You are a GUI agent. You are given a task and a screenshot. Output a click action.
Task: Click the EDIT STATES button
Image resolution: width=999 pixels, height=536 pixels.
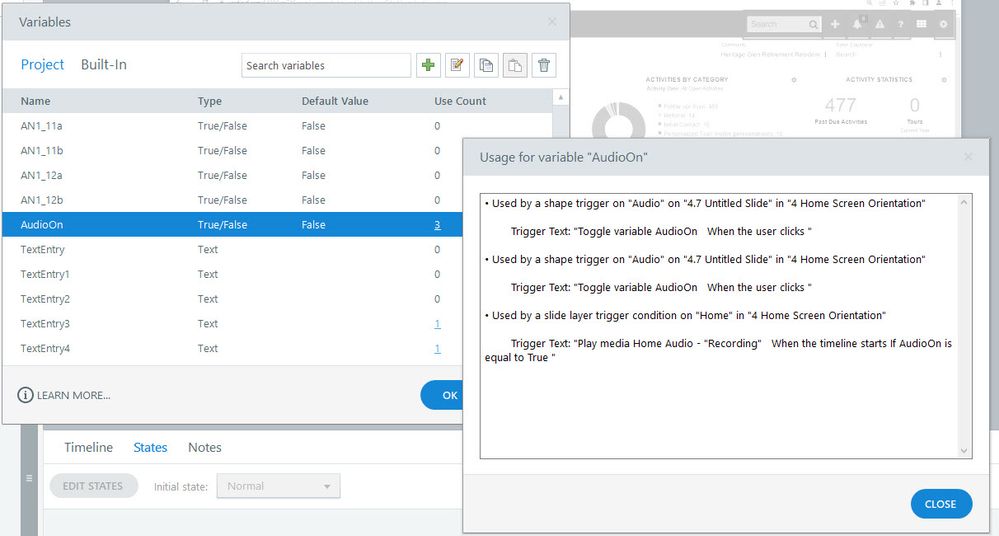tap(93, 486)
